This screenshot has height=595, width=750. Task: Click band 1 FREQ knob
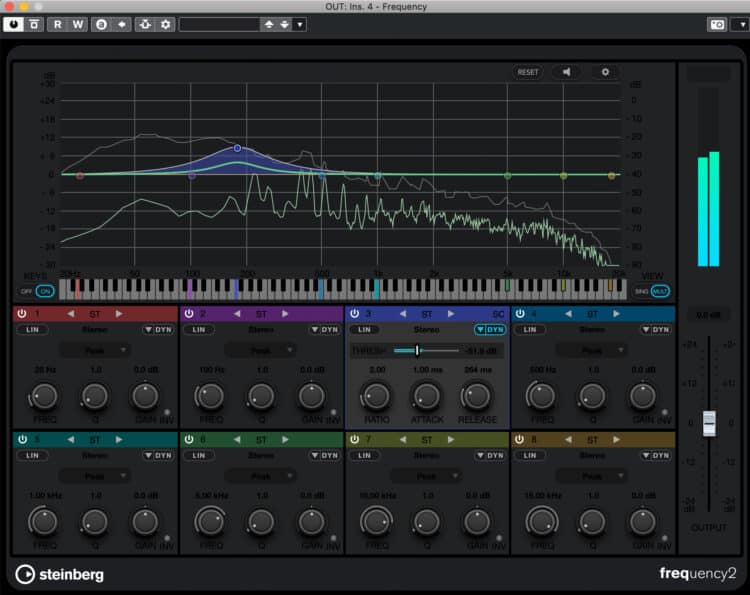click(44, 396)
